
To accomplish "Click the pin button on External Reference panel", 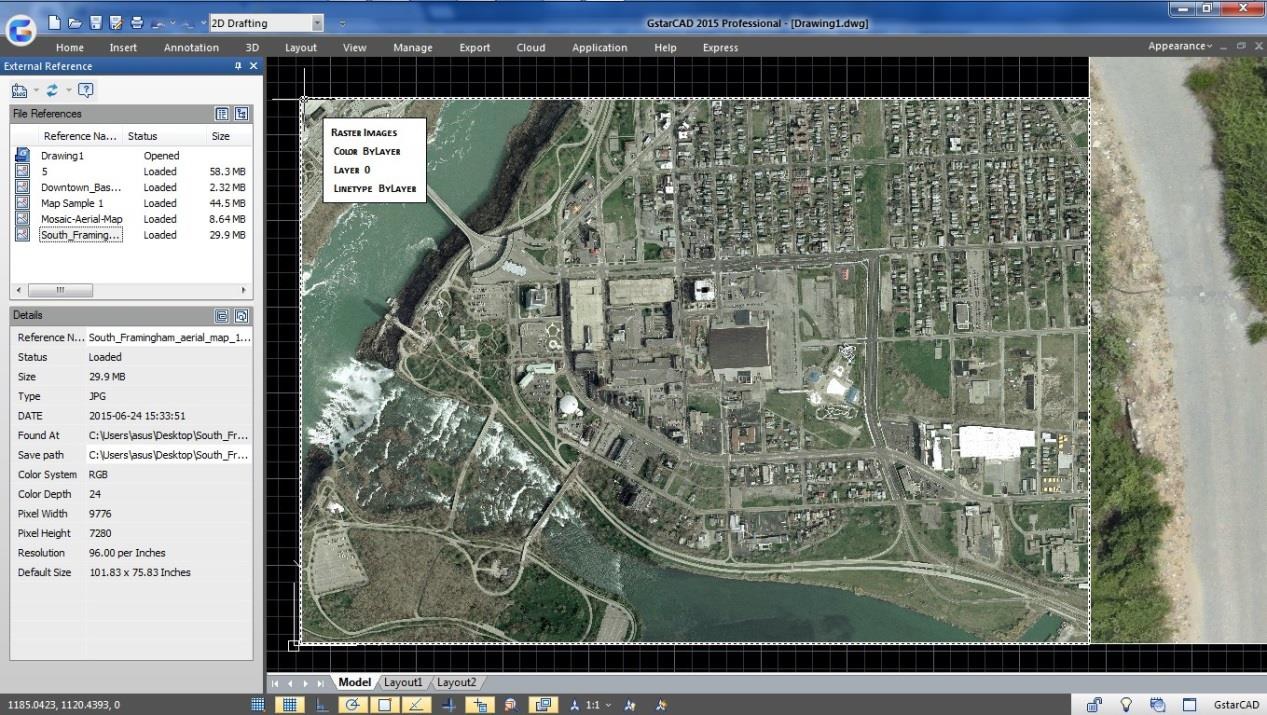I will (239, 65).
